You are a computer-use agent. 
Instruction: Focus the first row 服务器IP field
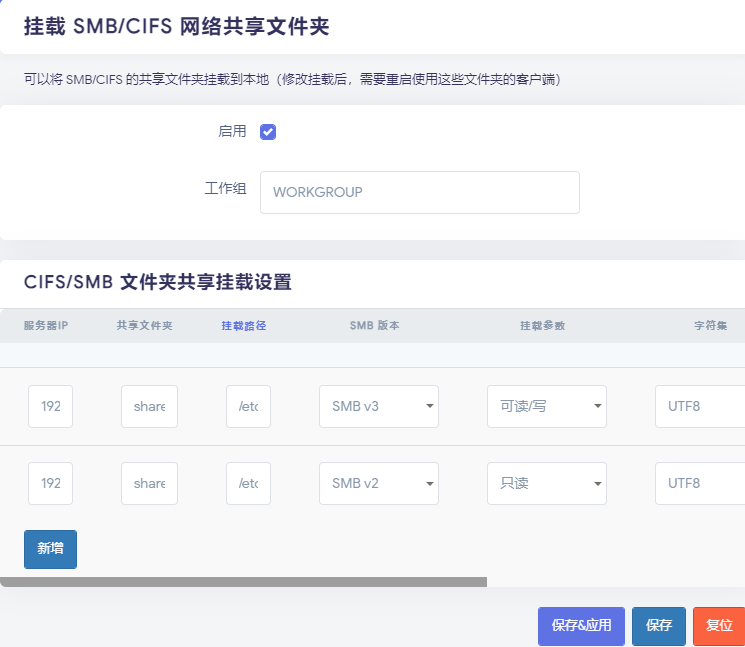(50, 407)
